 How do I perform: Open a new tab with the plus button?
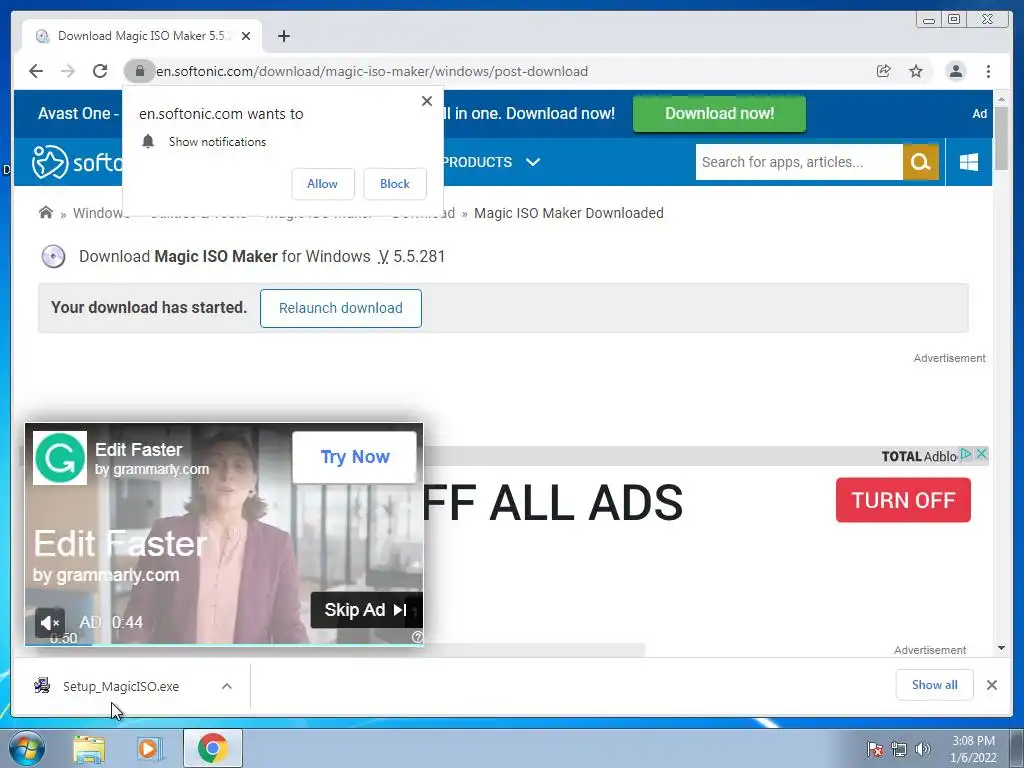tap(283, 36)
